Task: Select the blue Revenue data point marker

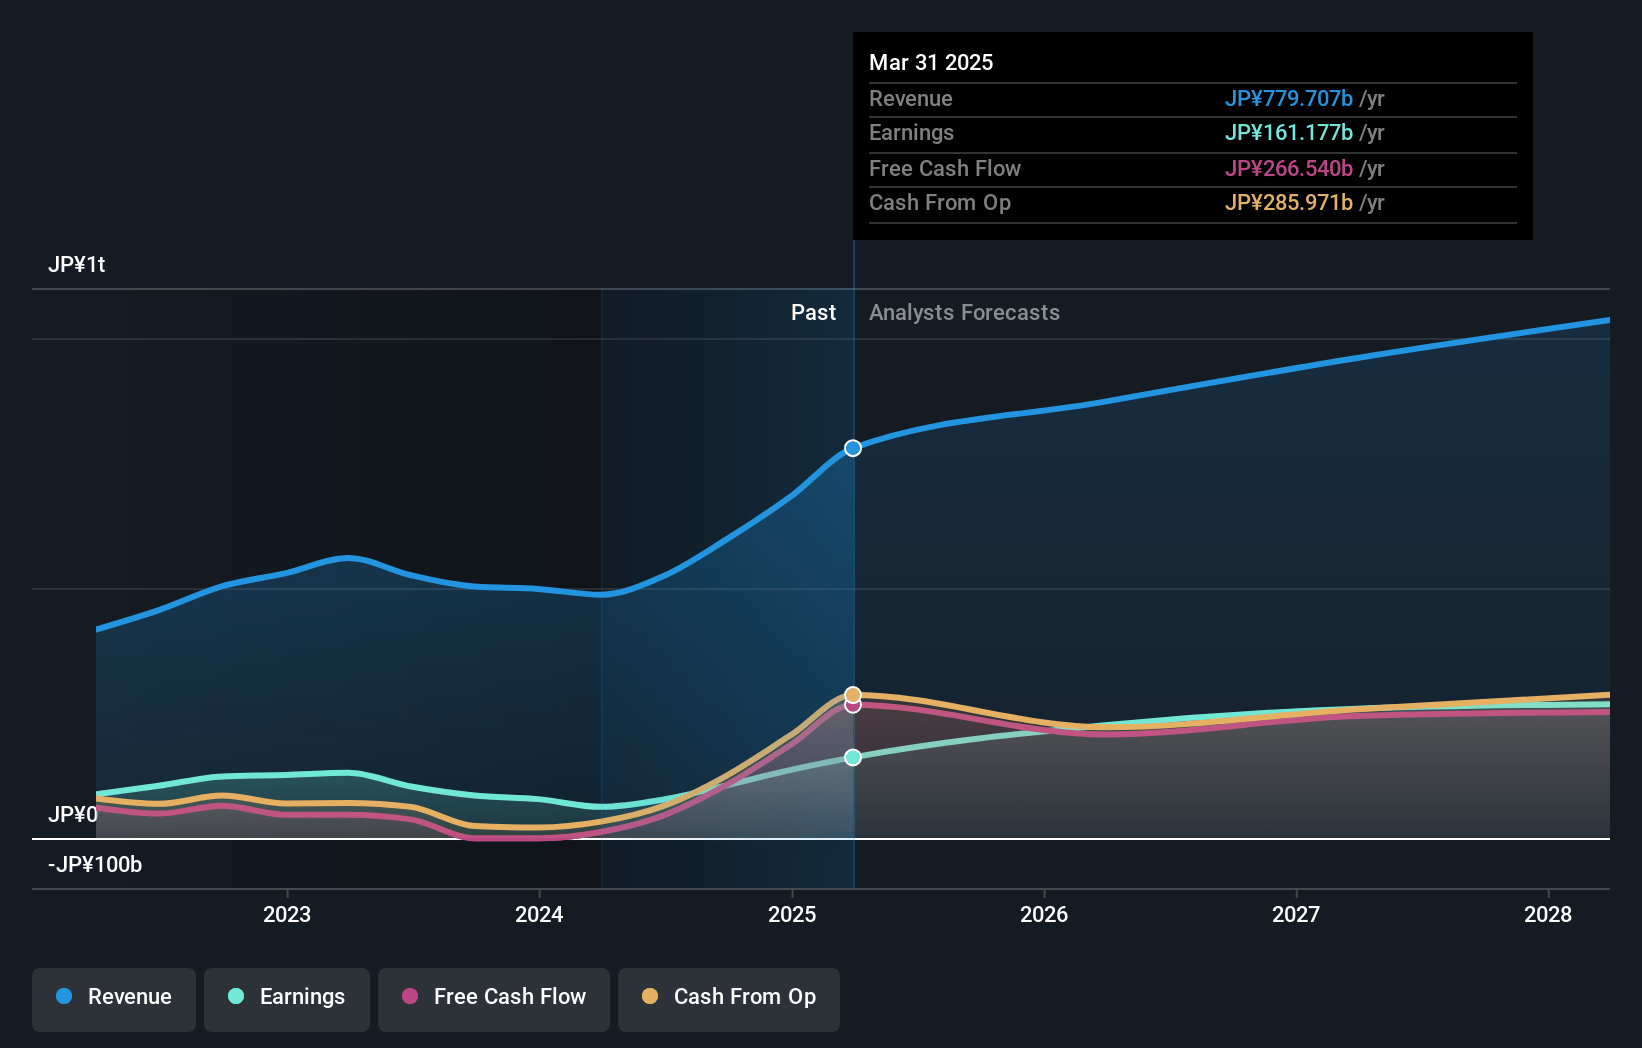Action: coord(853,448)
